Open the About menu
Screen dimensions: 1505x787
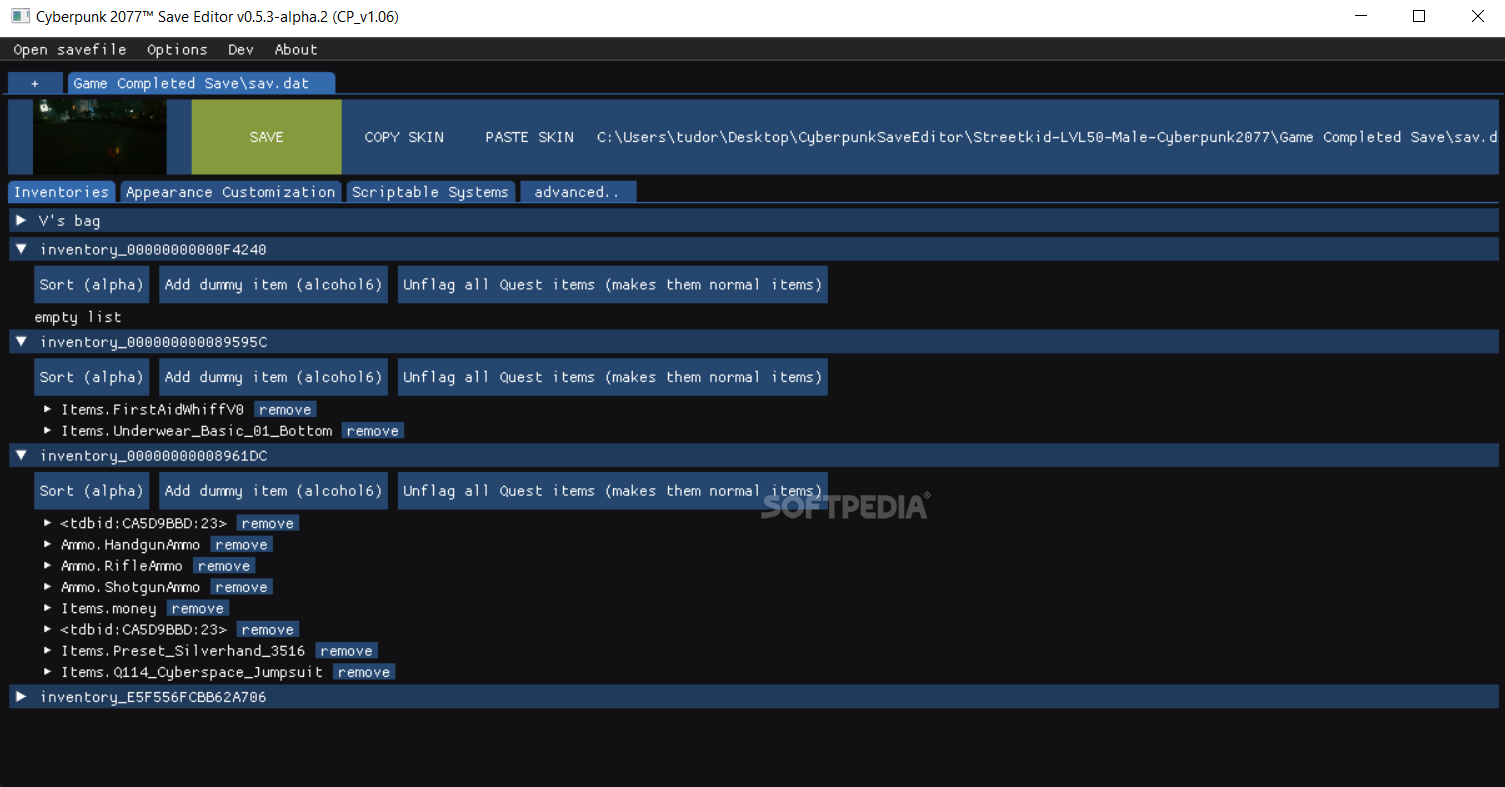(x=296, y=49)
